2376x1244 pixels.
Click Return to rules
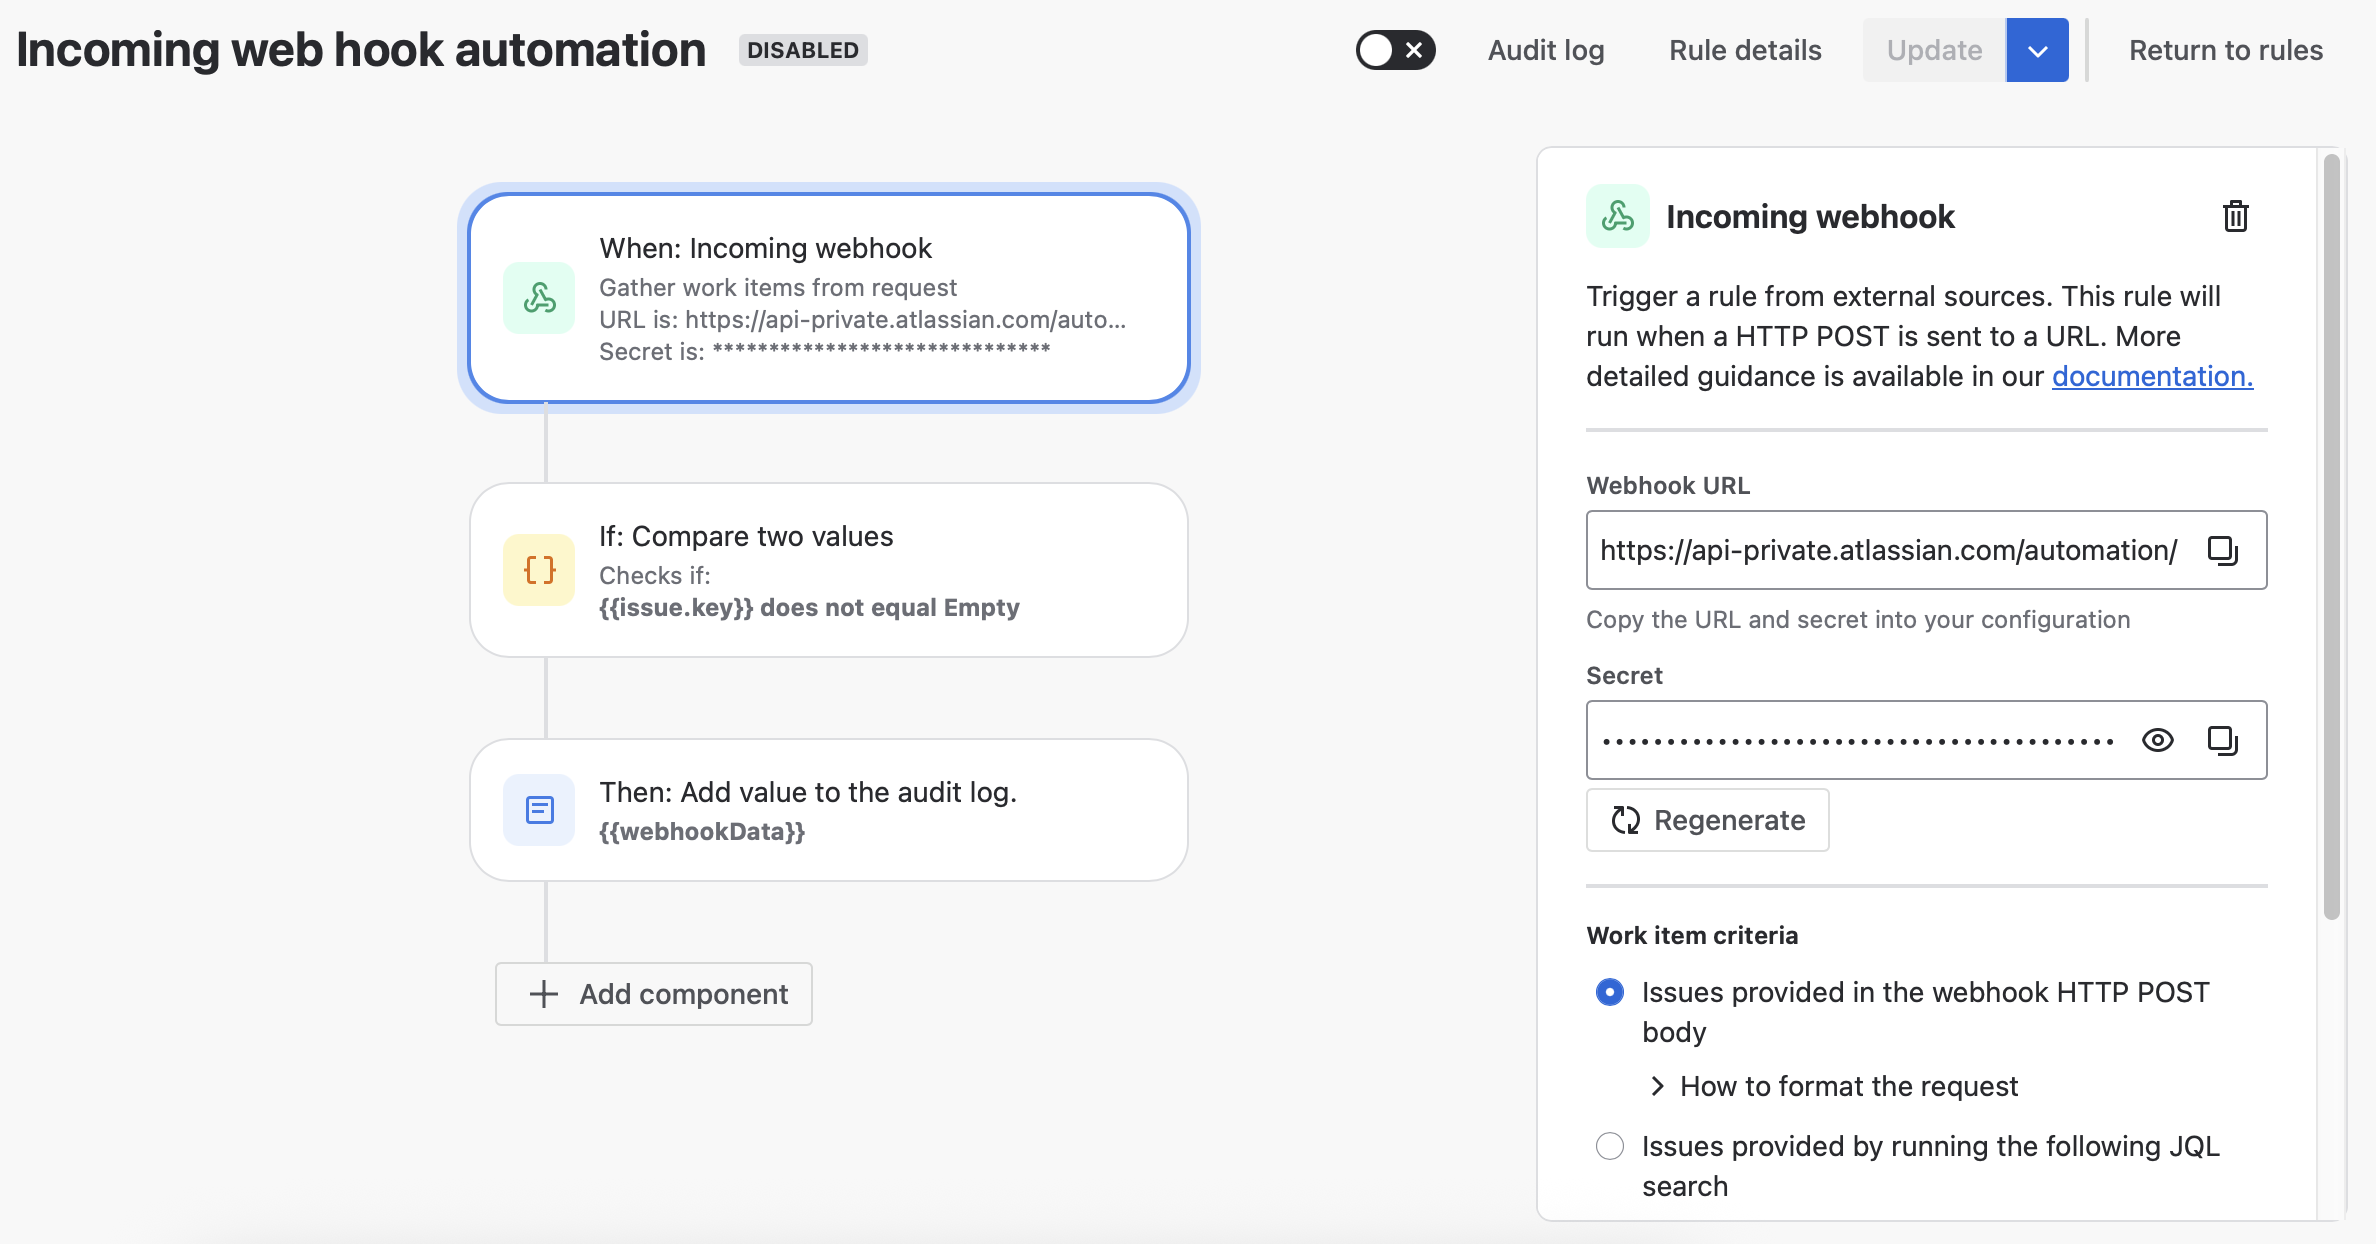coord(2225,50)
